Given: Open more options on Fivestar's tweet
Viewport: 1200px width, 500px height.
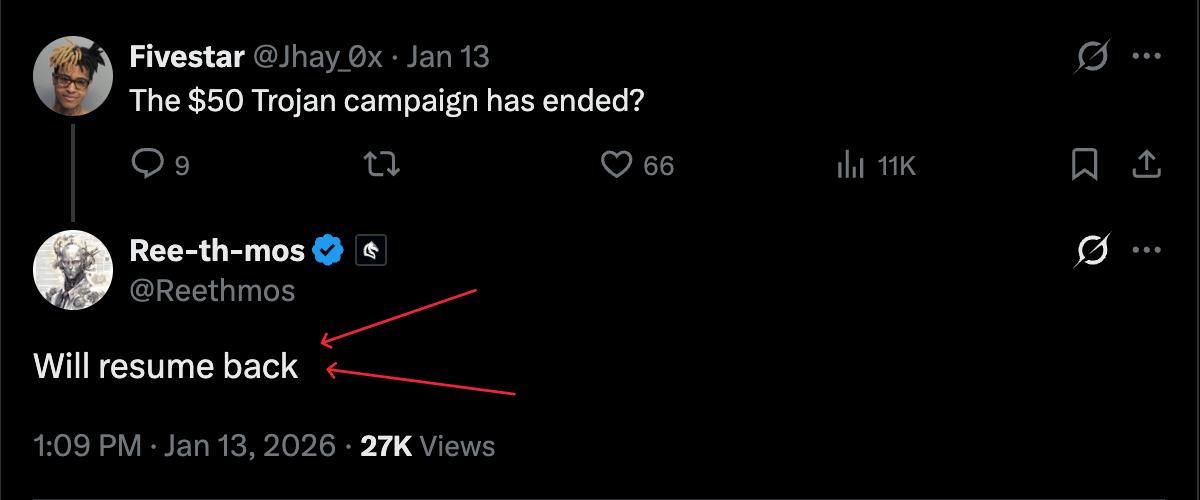Looking at the screenshot, I should 1146,57.
